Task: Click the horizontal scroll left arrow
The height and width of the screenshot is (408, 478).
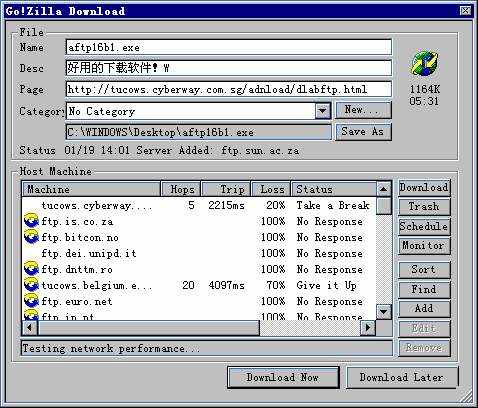Action: tap(30, 327)
